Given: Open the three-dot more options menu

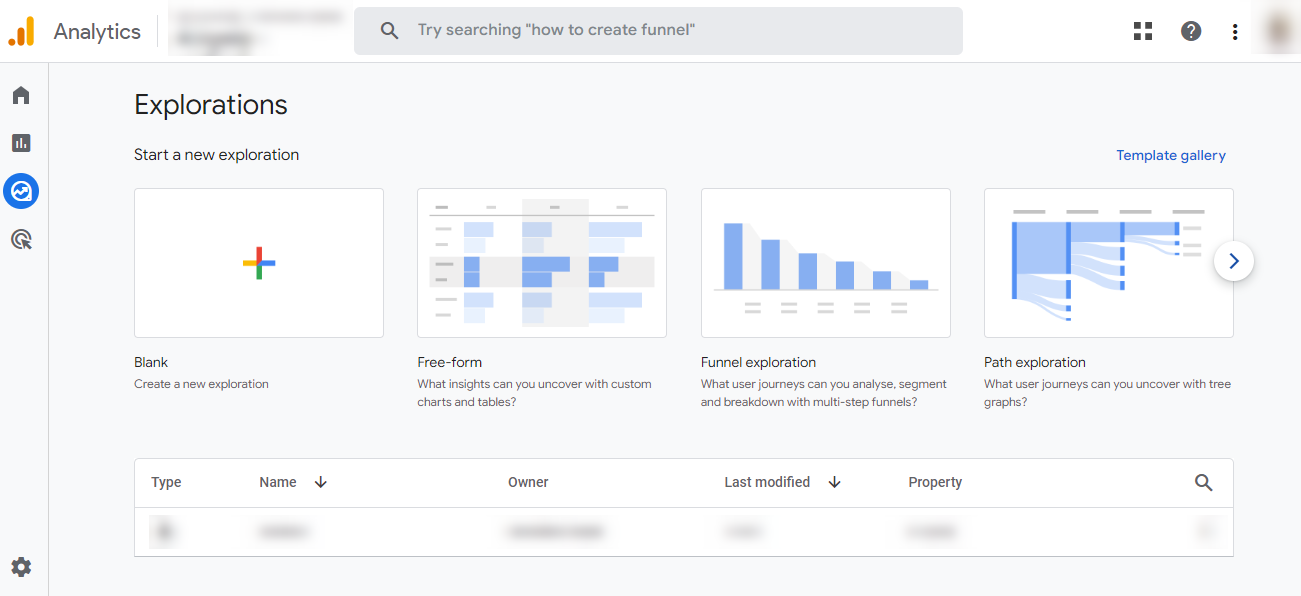Looking at the screenshot, I should [1235, 31].
